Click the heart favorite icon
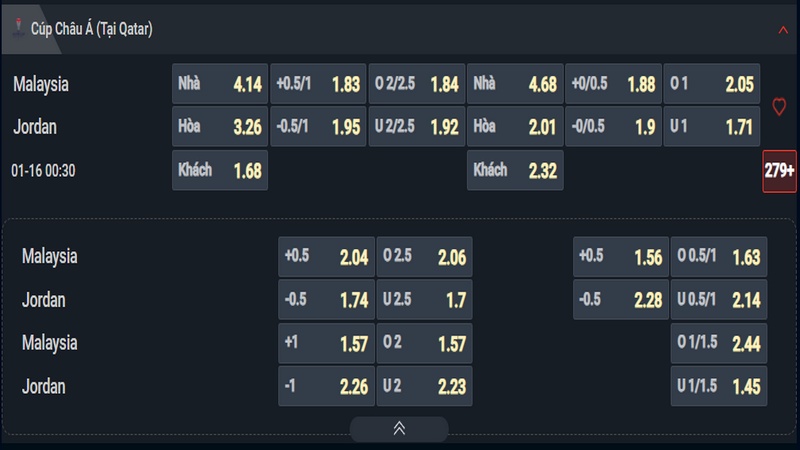This screenshot has height=450, width=800. tap(779, 107)
